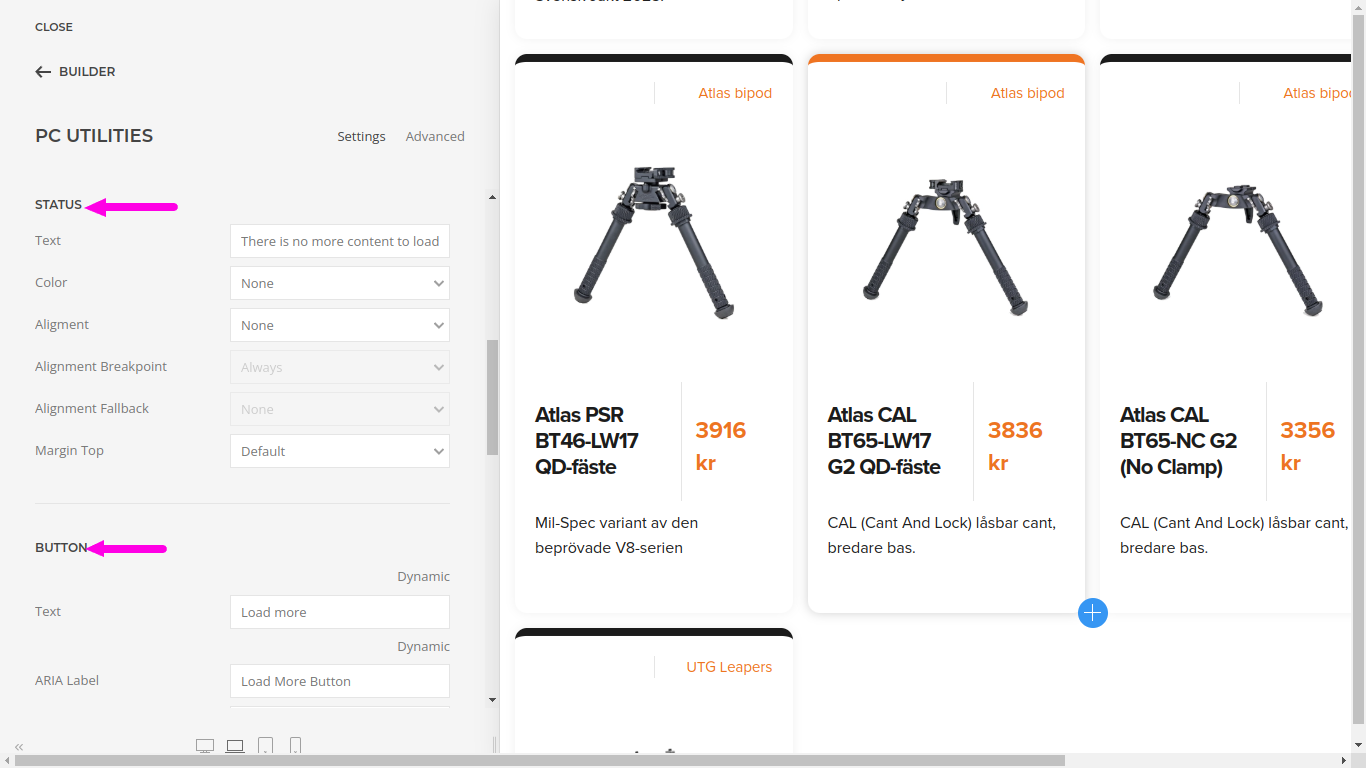Click the ARIA Label input field
Screen dimensions: 1366x768
[340, 681]
